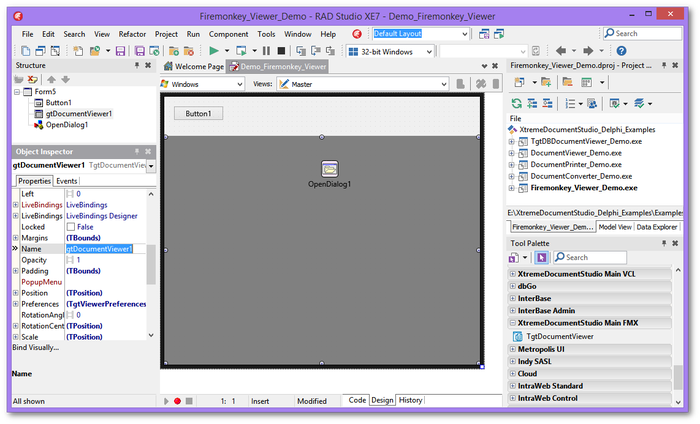Switch to the Events tab in Object Inspector
This screenshot has width=700, height=424.
pyautogui.click(x=67, y=181)
